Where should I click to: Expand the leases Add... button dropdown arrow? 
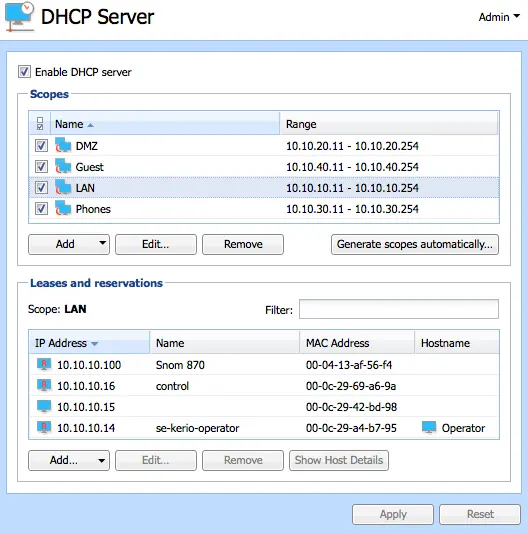(x=101, y=460)
